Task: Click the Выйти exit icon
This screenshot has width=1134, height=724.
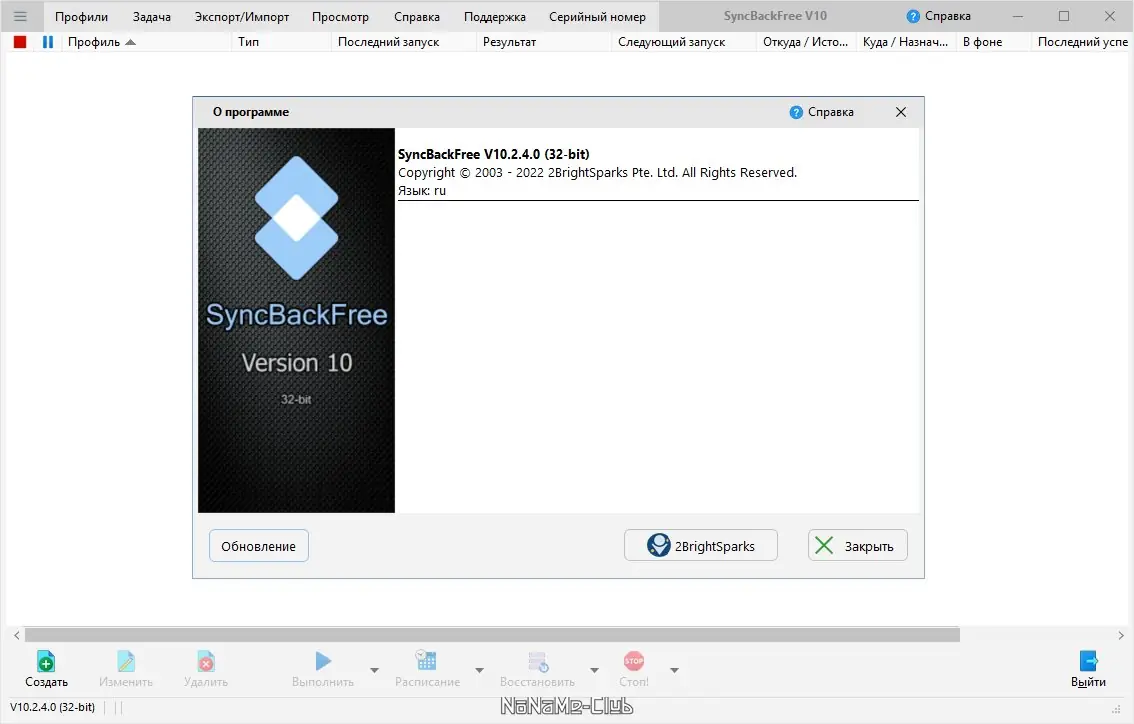Action: 1088,661
